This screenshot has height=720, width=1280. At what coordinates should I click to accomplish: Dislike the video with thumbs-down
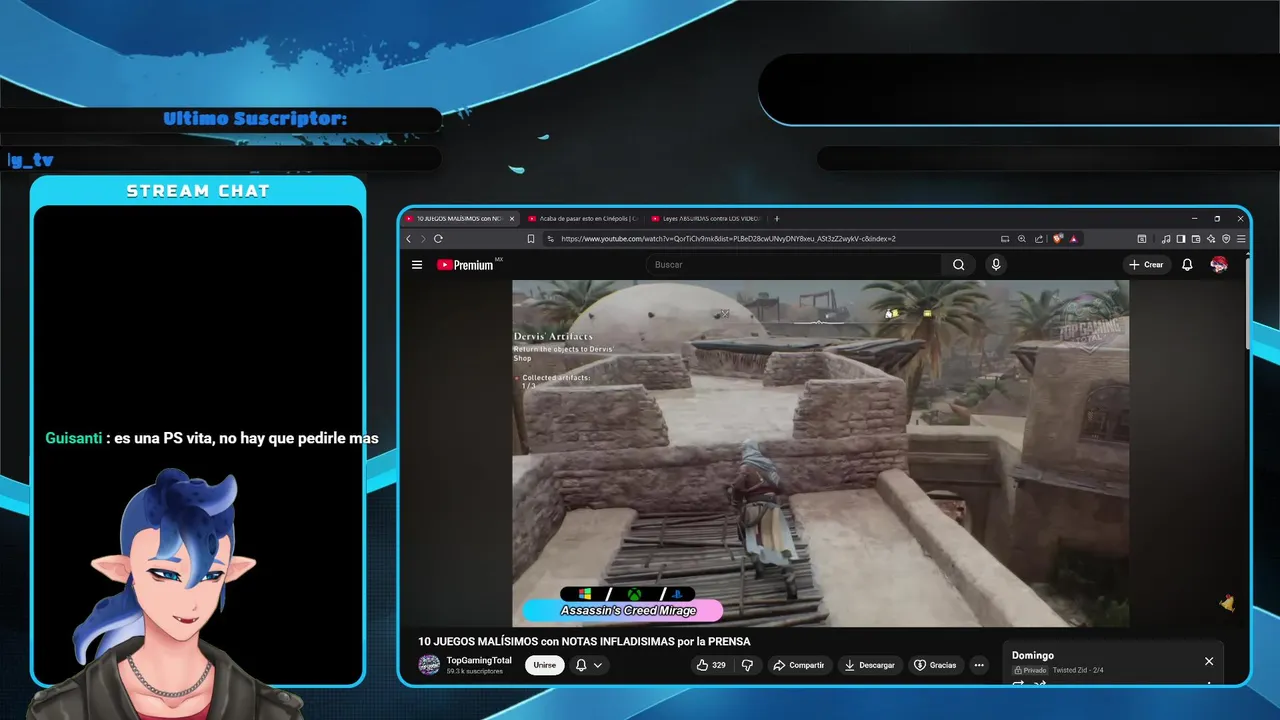(x=746, y=665)
